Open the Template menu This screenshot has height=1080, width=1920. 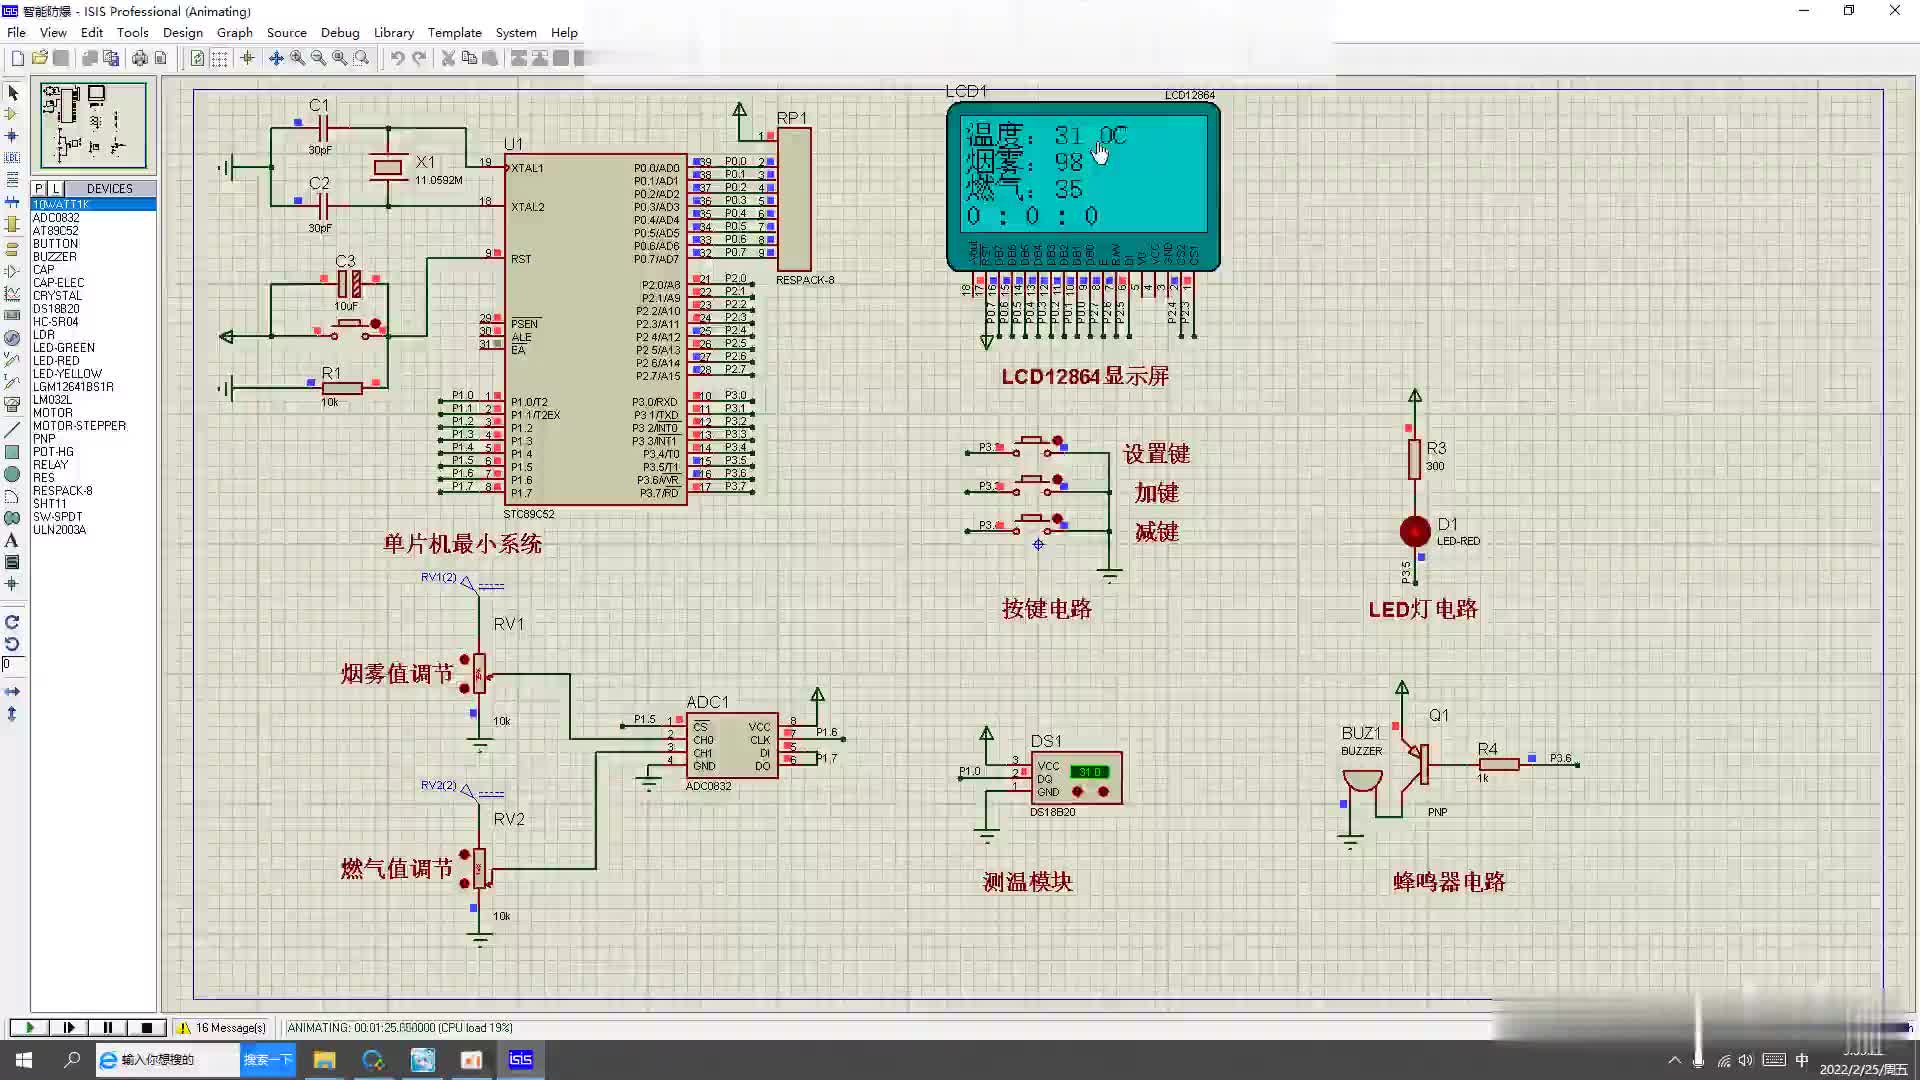point(455,32)
